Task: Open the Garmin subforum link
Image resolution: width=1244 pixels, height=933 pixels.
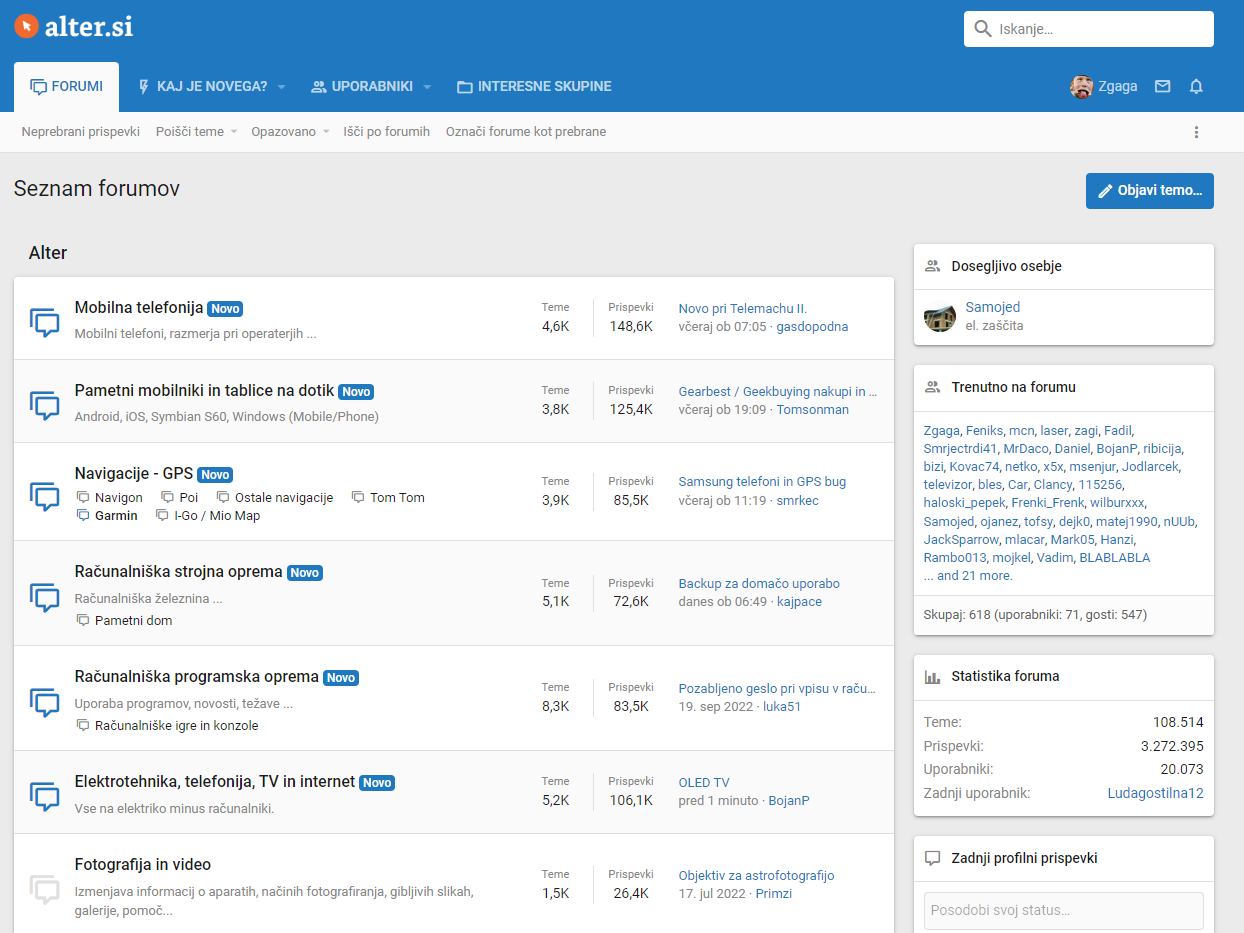Action: [116, 516]
